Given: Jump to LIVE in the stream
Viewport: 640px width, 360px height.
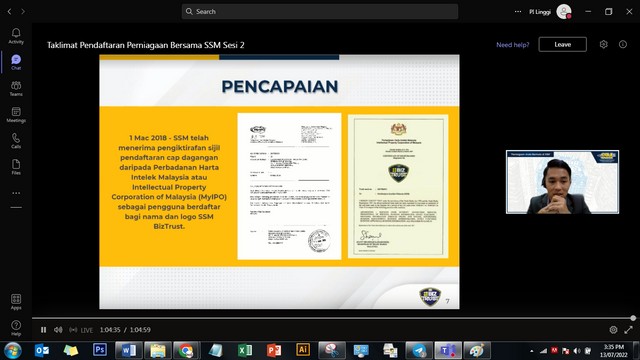Looking at the screenshot, I should (81, 330).
